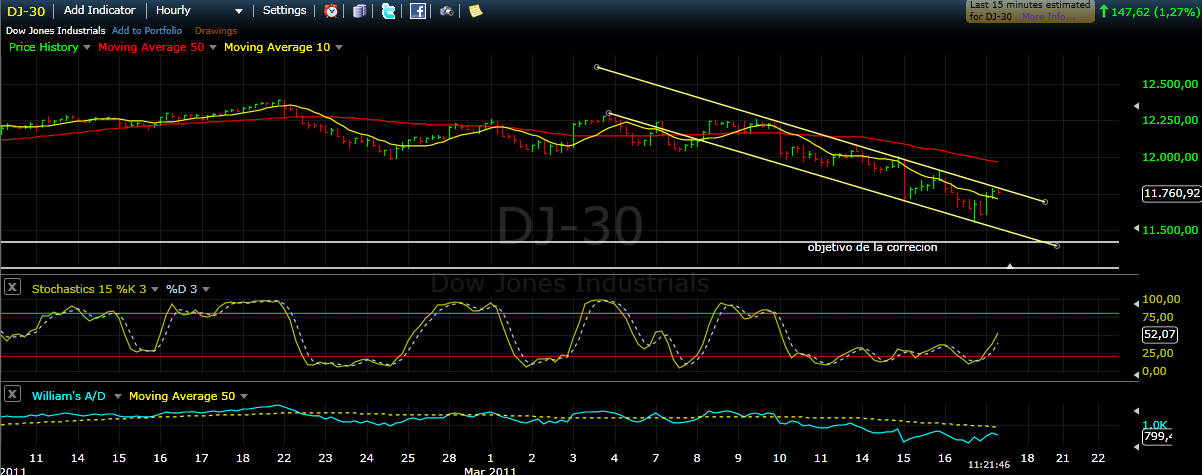Click the 12.250,00 price axis label

1168,121
